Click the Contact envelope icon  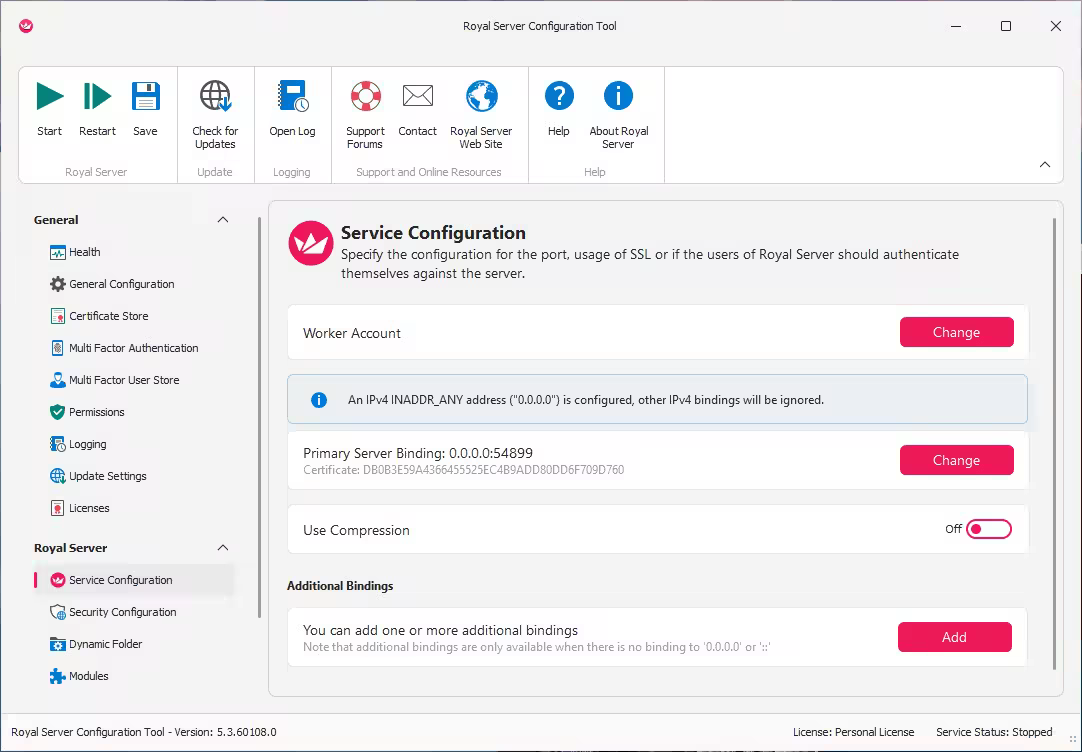click(417, 97)
